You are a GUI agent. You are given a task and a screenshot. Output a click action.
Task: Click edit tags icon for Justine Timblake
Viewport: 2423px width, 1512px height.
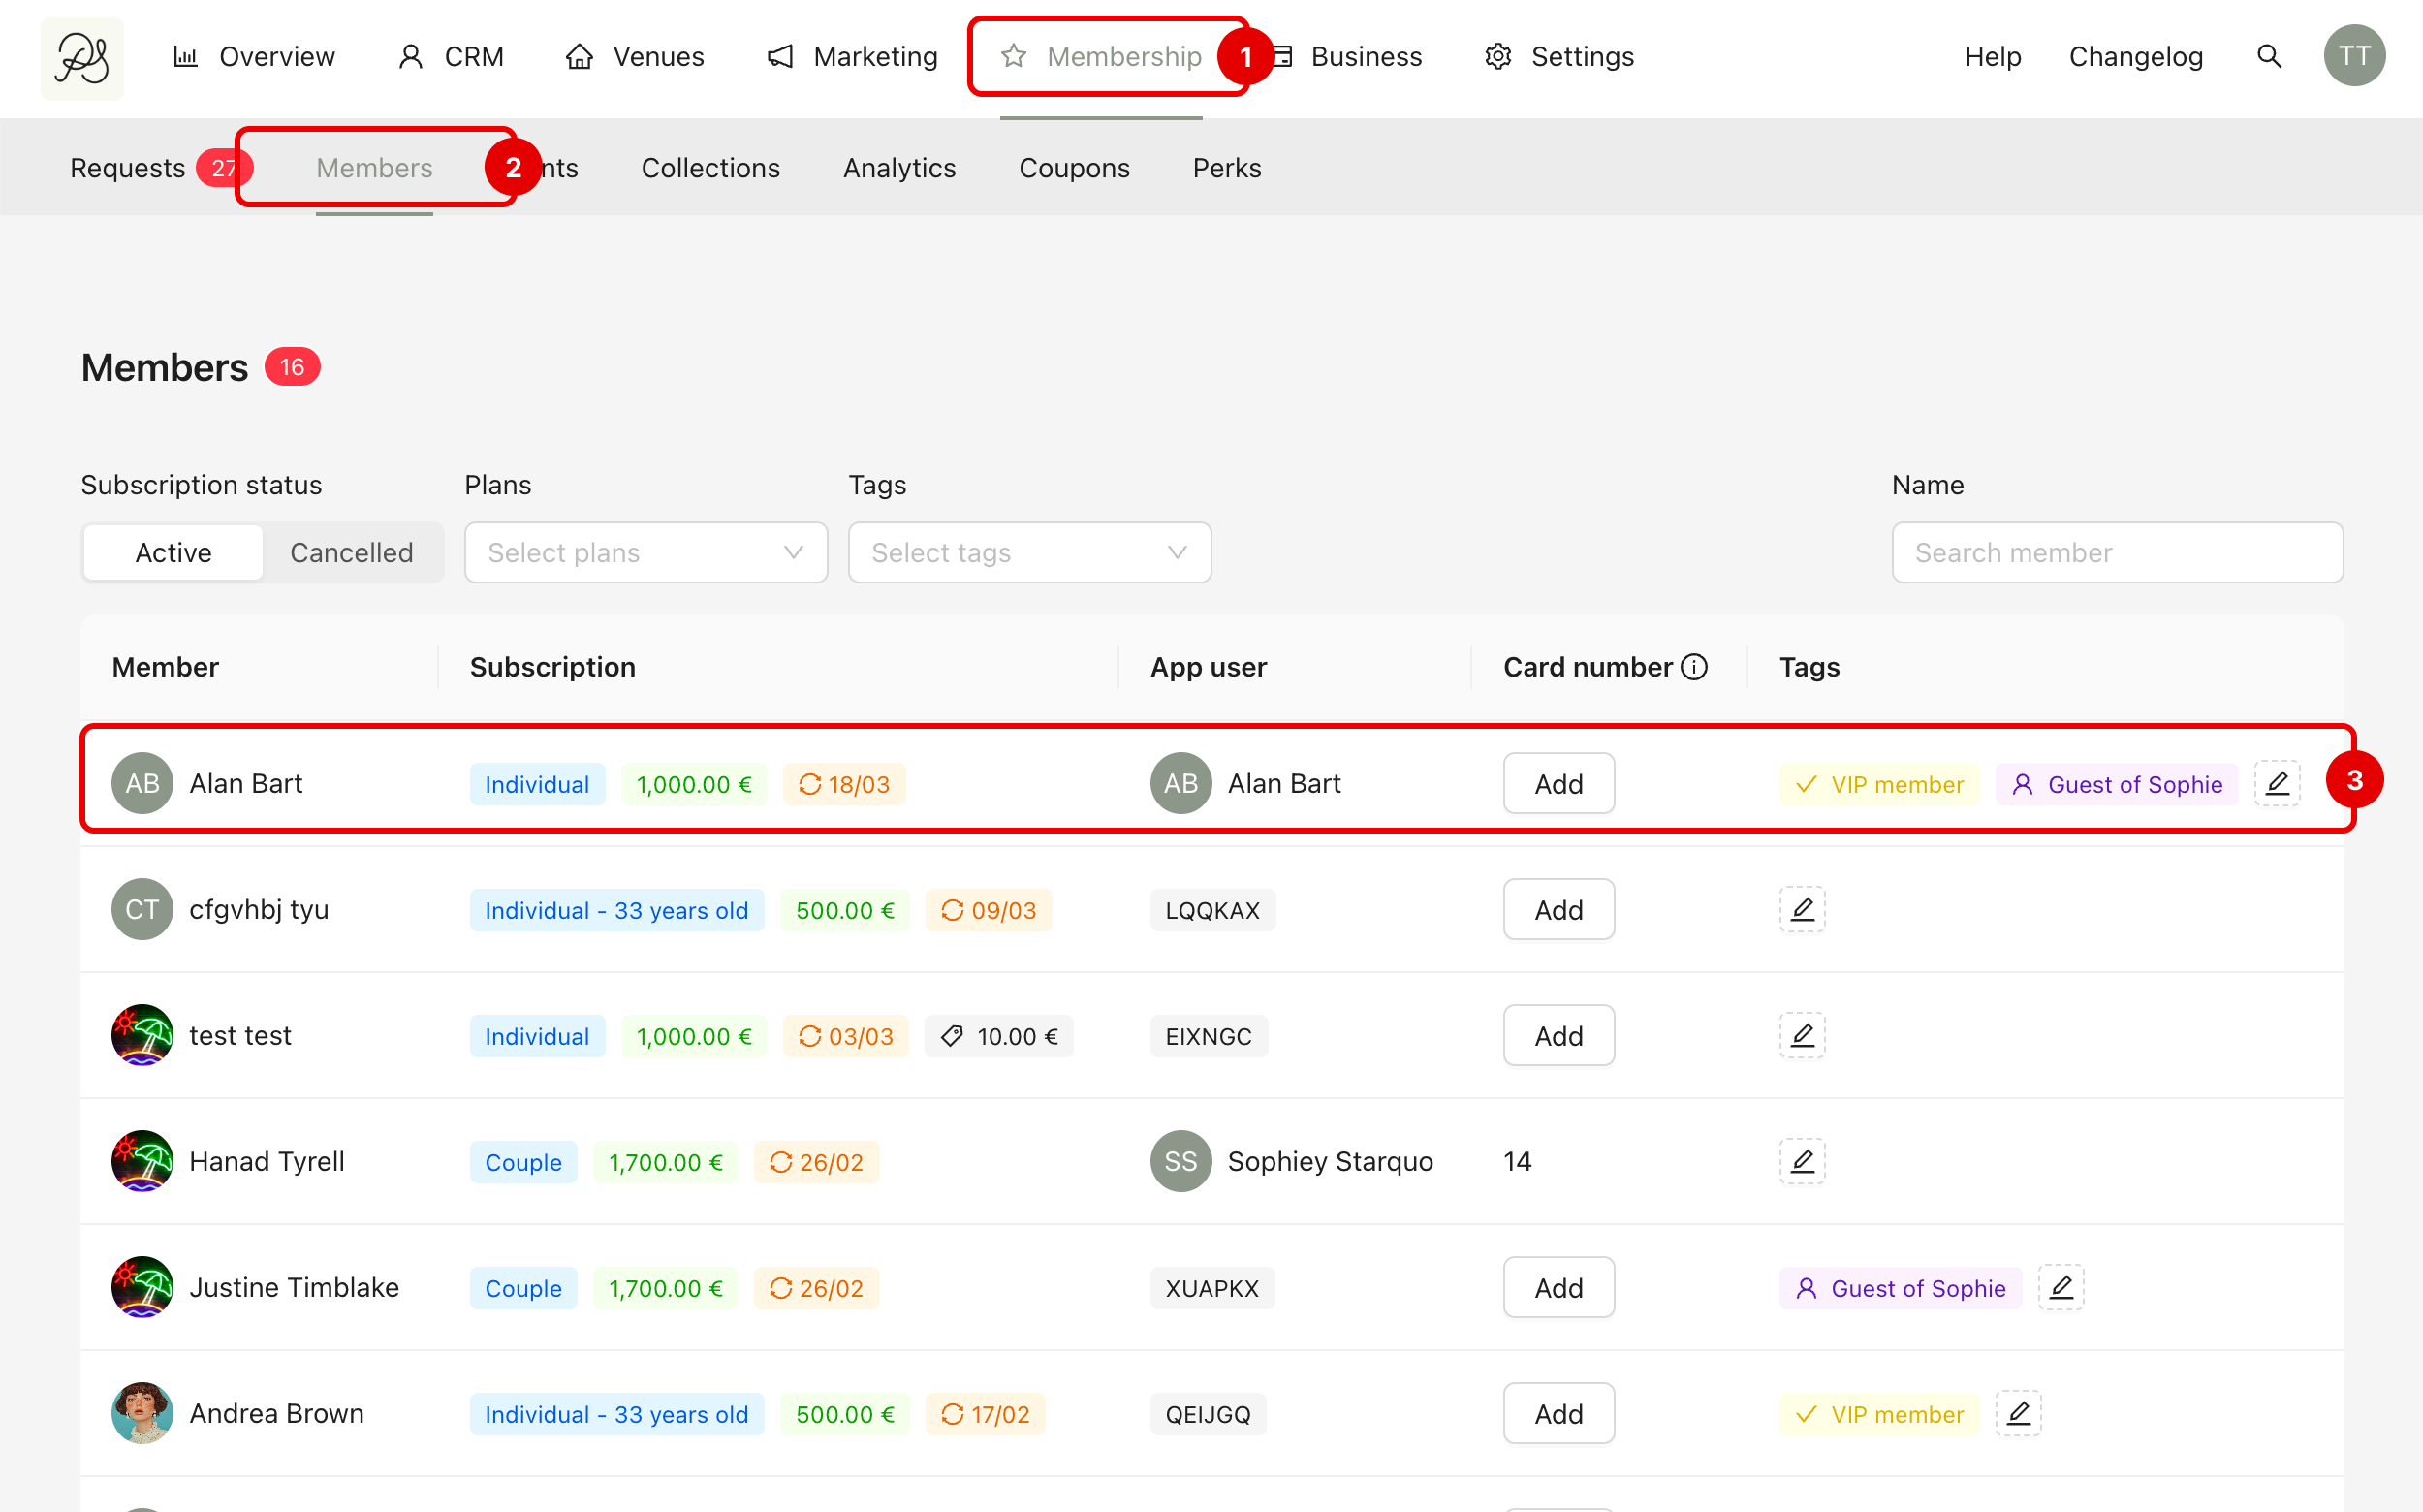(x=2061, y=1288)
